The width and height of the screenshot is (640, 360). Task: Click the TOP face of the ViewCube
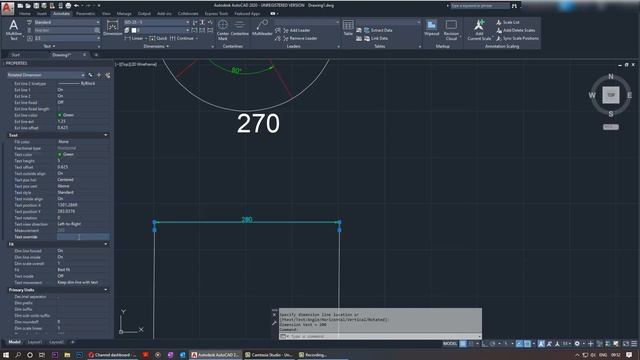tap(611, 95)
